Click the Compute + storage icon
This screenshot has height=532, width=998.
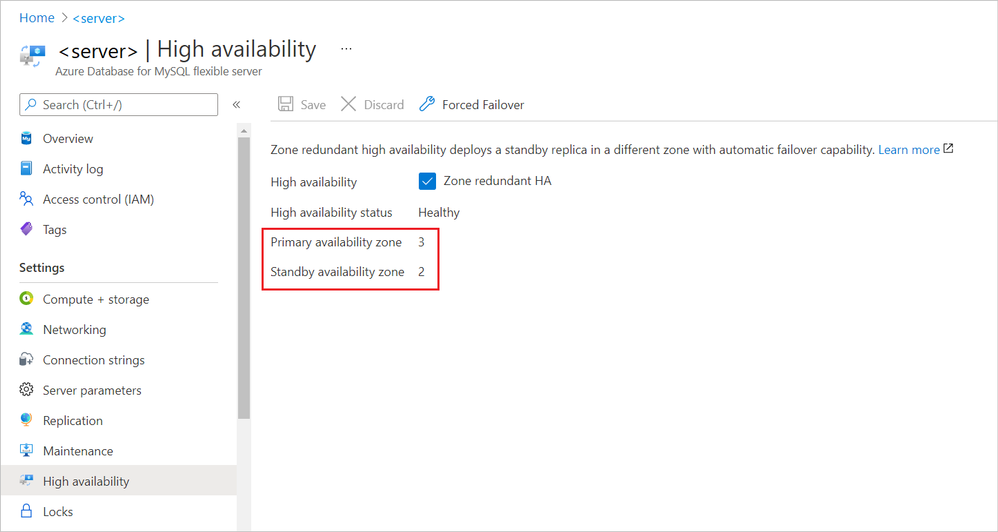coord(27,299)
